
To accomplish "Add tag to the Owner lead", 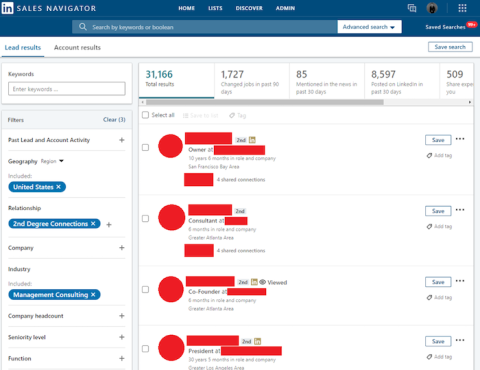I will coord(439,155).
